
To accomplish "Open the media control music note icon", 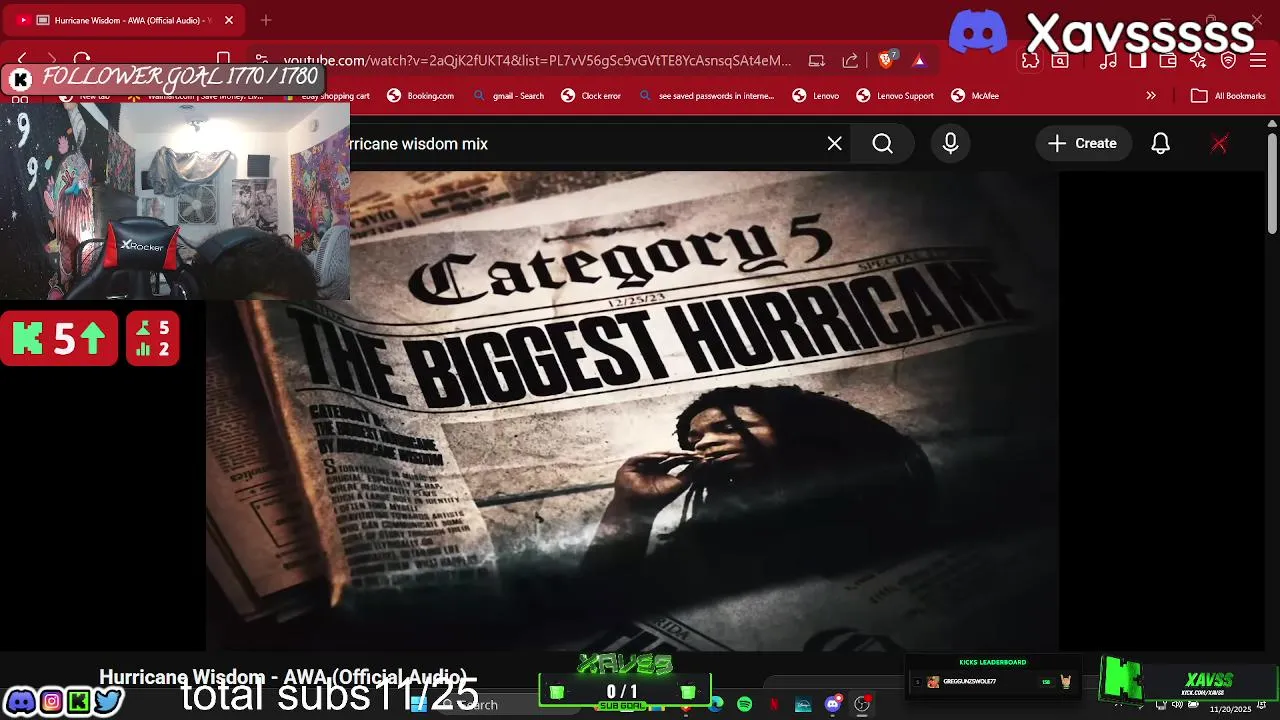I will click(1108, 61).
